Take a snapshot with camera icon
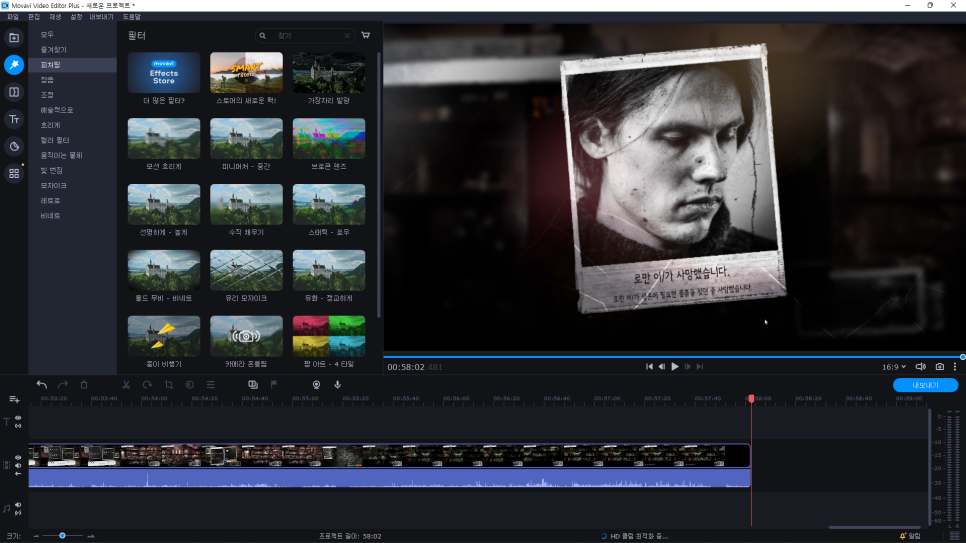This screenshot has height=543, width=966. point(940,367)
